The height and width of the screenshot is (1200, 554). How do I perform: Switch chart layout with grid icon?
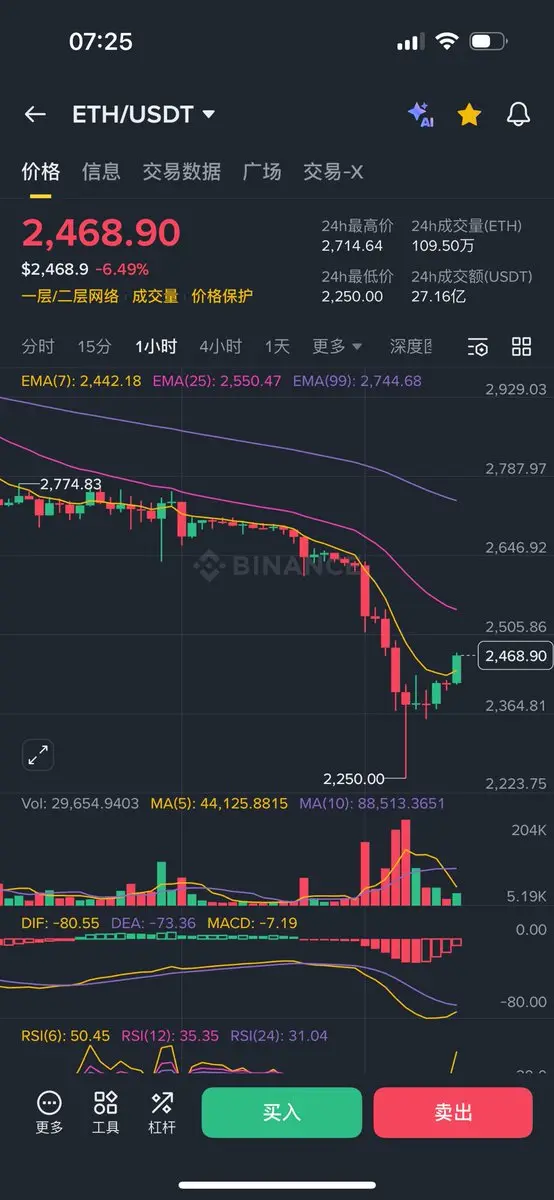[522, 347]
